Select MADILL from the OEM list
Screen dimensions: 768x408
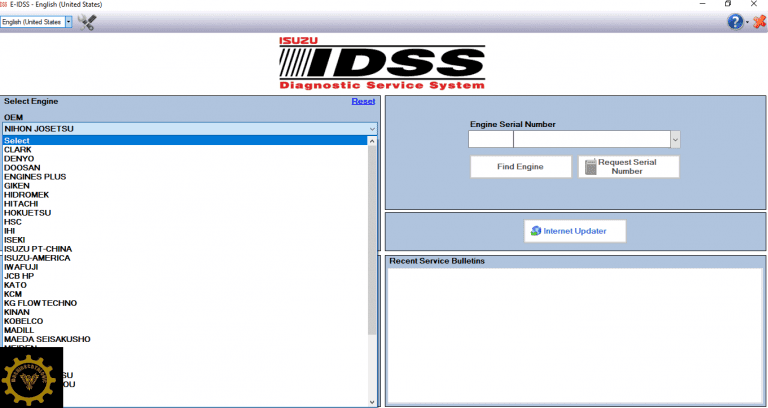185,331
